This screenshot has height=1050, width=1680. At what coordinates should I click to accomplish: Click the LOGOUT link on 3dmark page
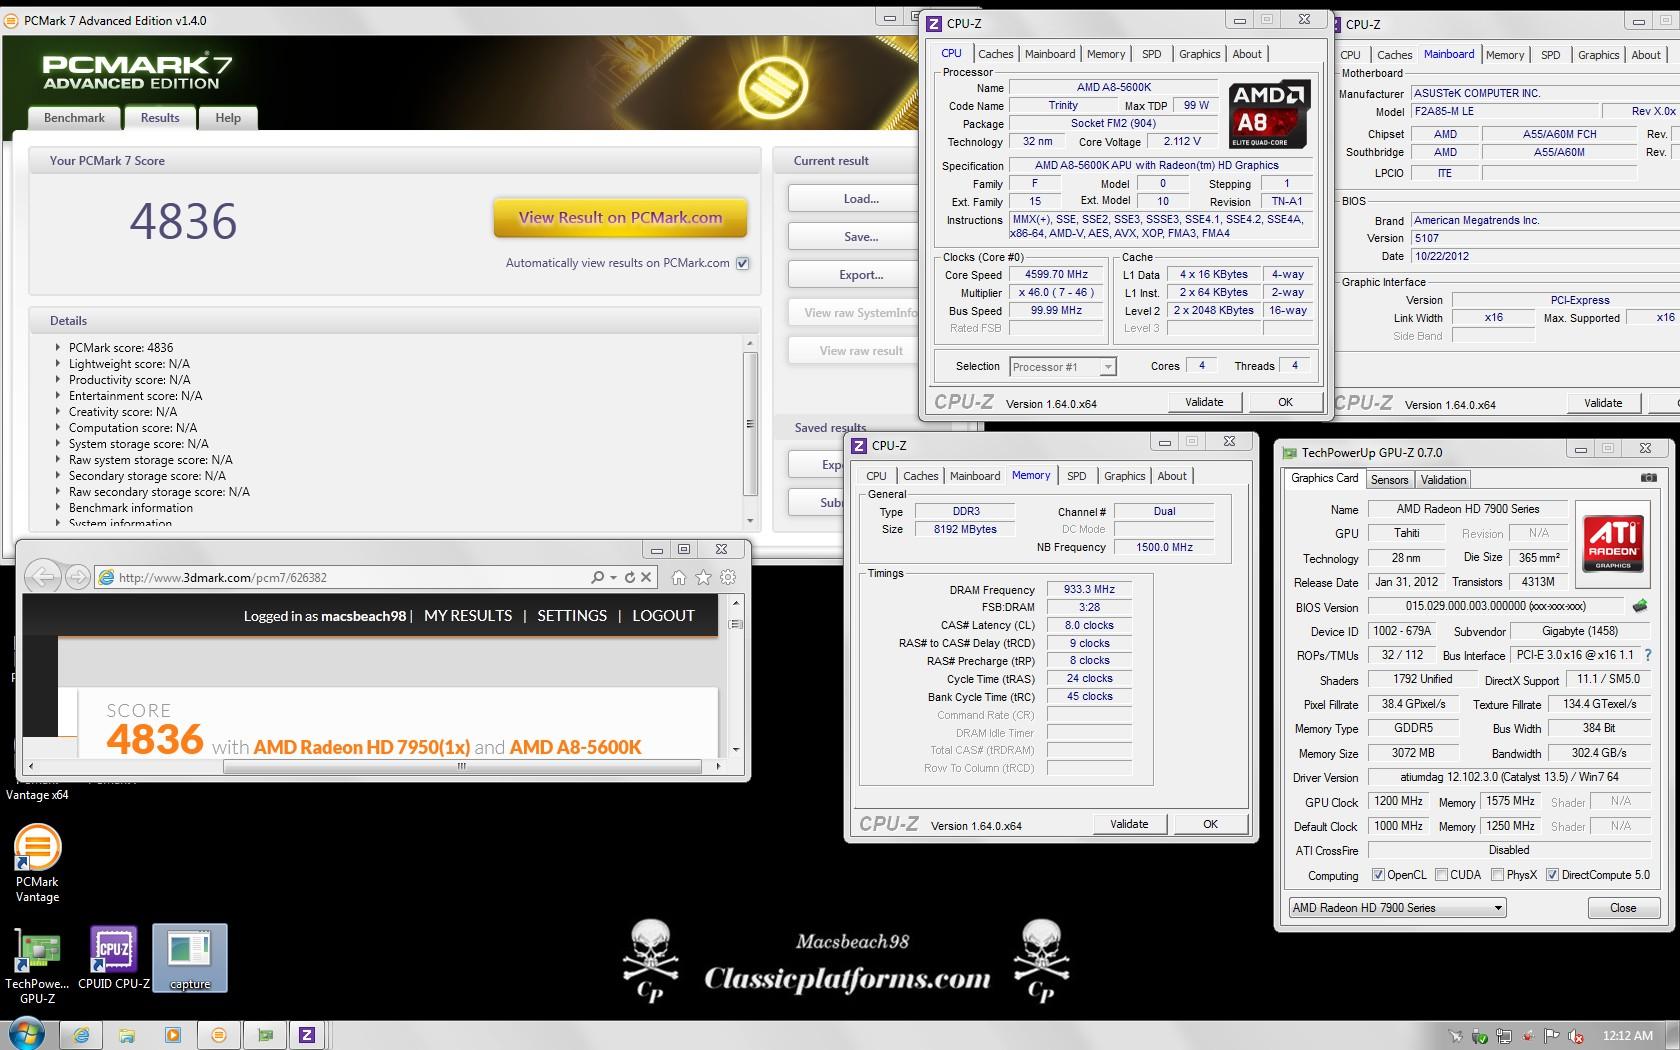pyautogui.click(x=663, y=616)
